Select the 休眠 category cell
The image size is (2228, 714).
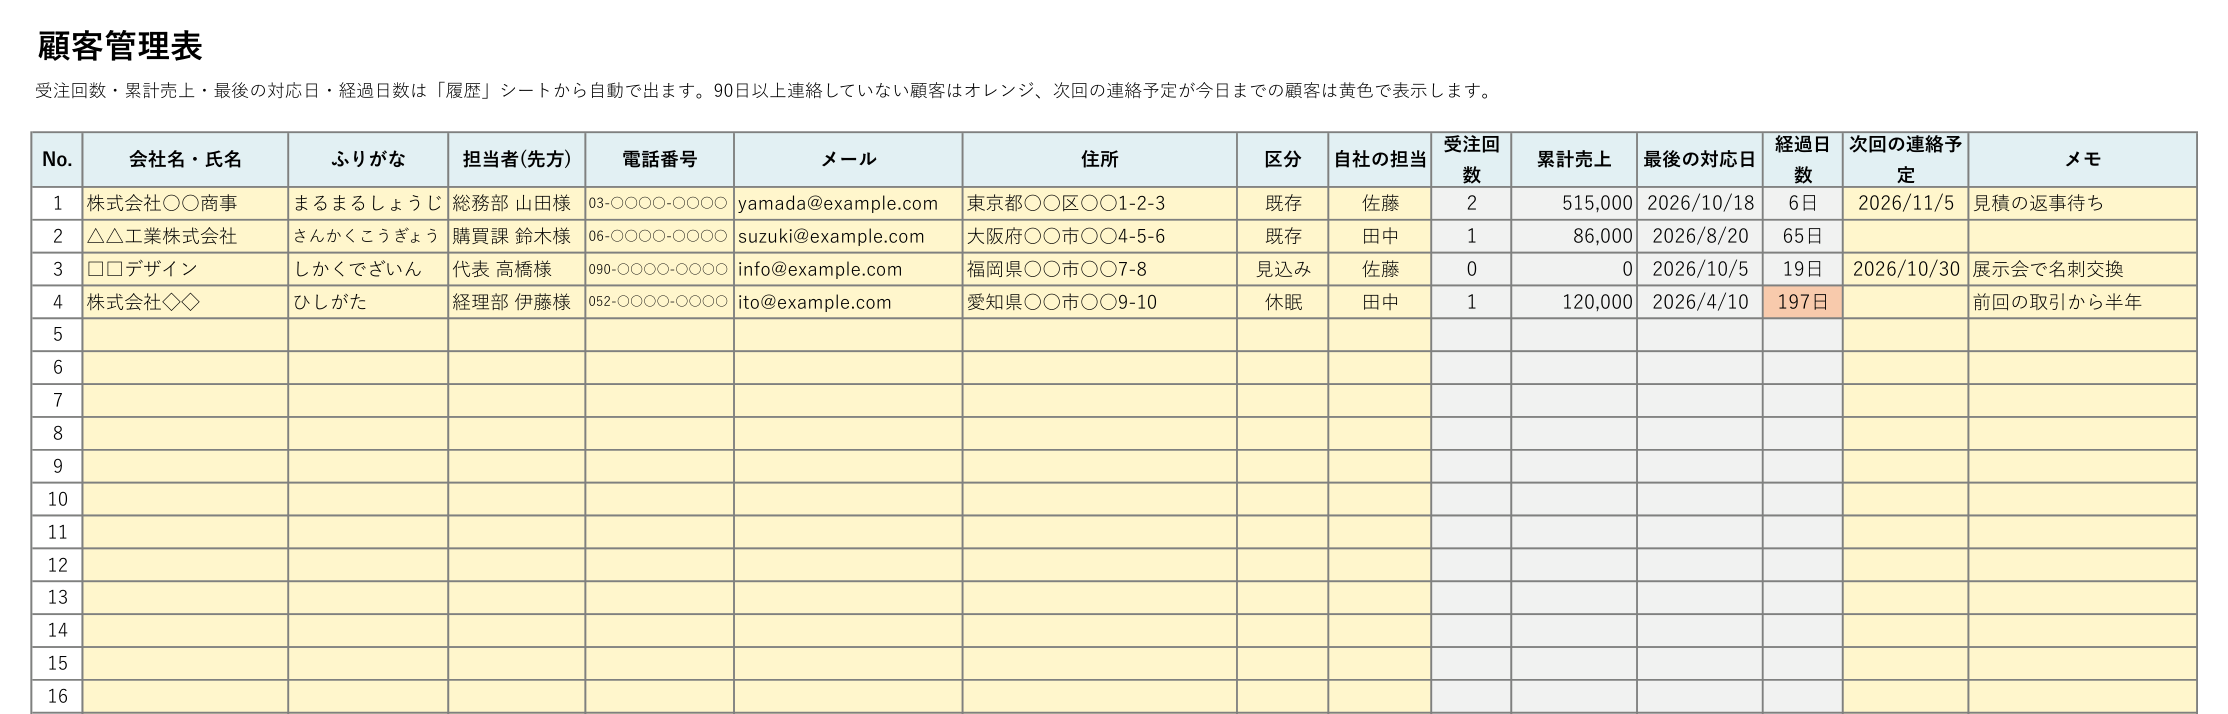click(x=1283, y=302)
